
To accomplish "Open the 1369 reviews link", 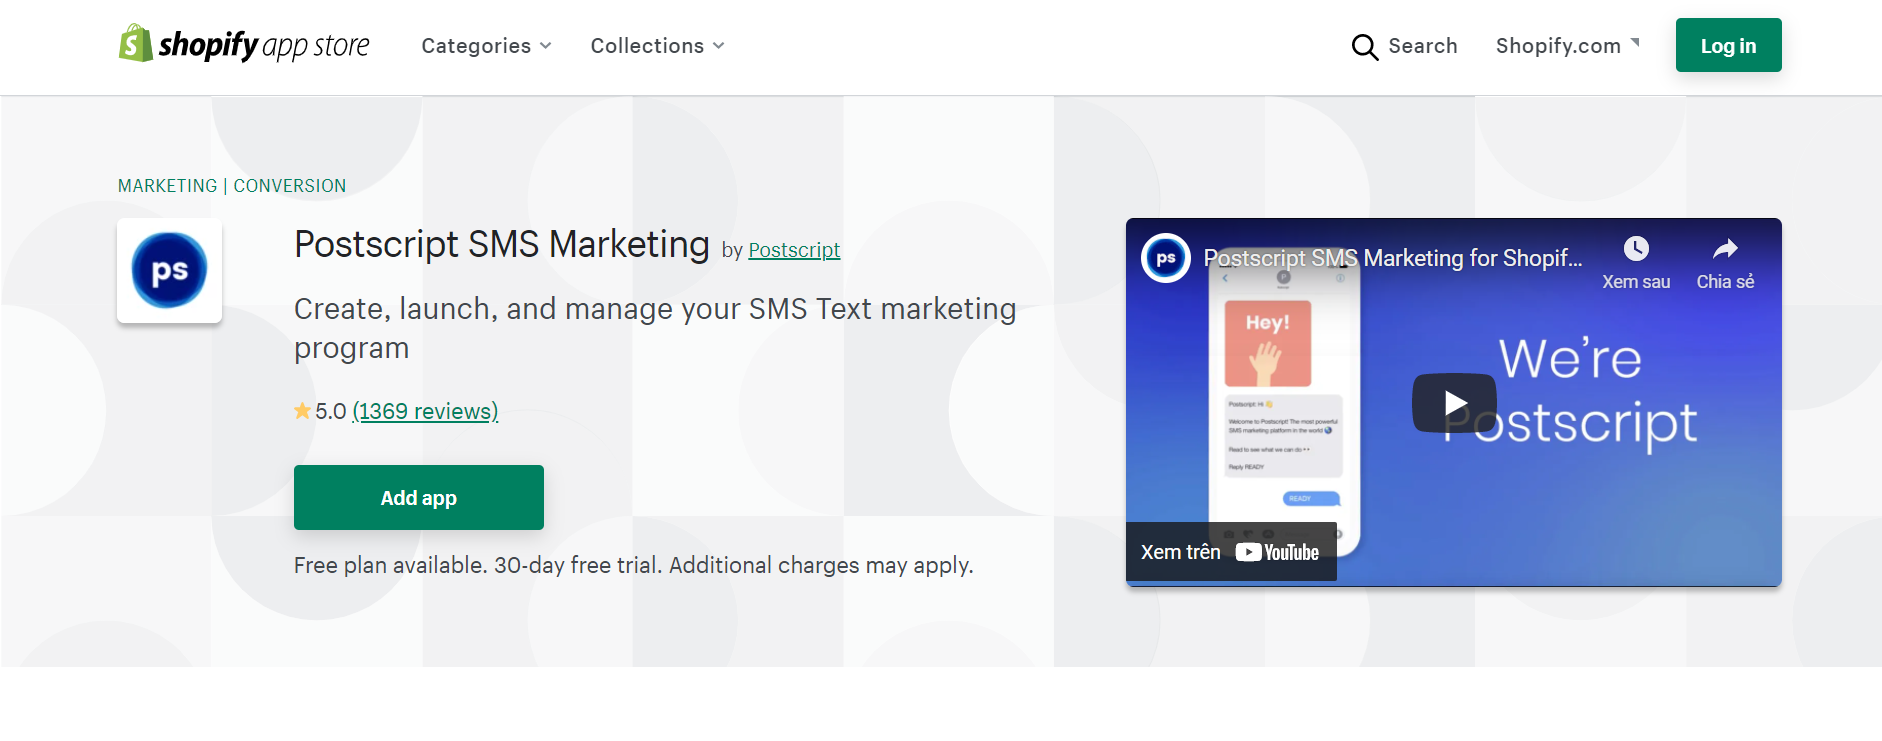I will click(425, 411).
